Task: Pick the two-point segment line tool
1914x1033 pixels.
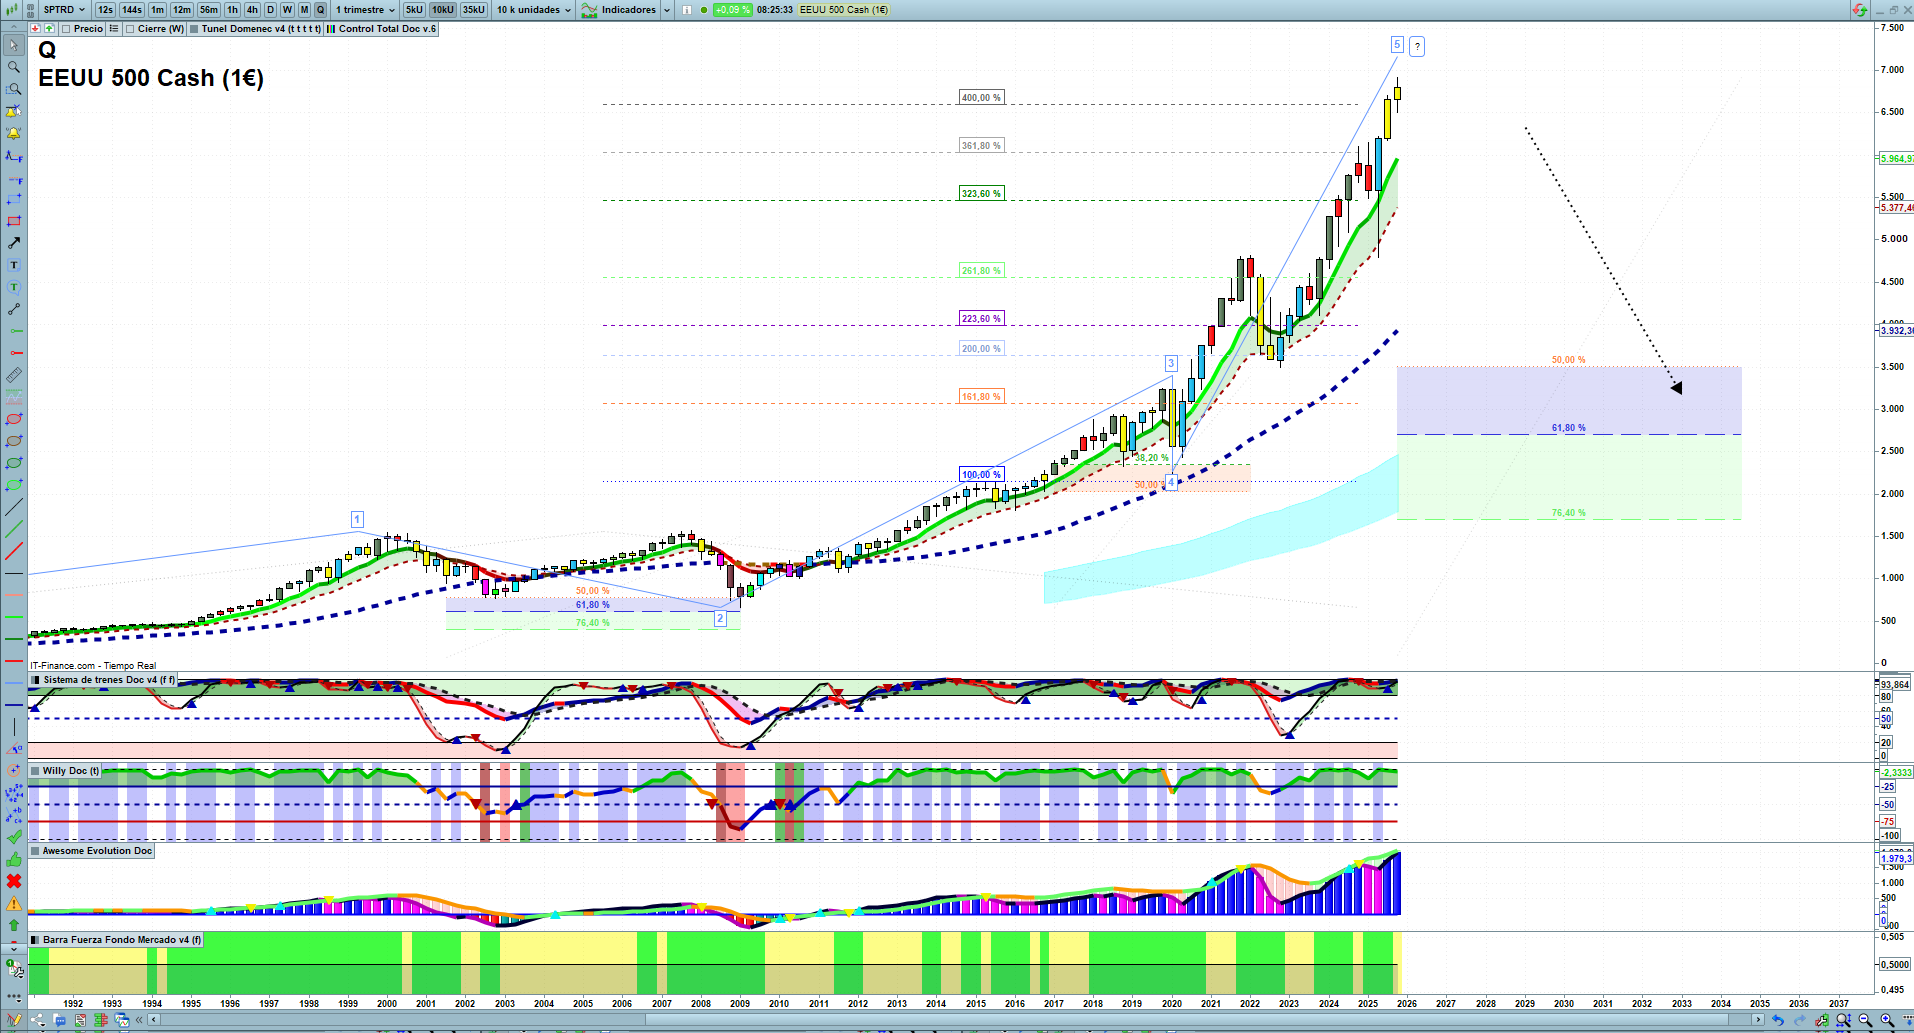Action: point(14,309)
